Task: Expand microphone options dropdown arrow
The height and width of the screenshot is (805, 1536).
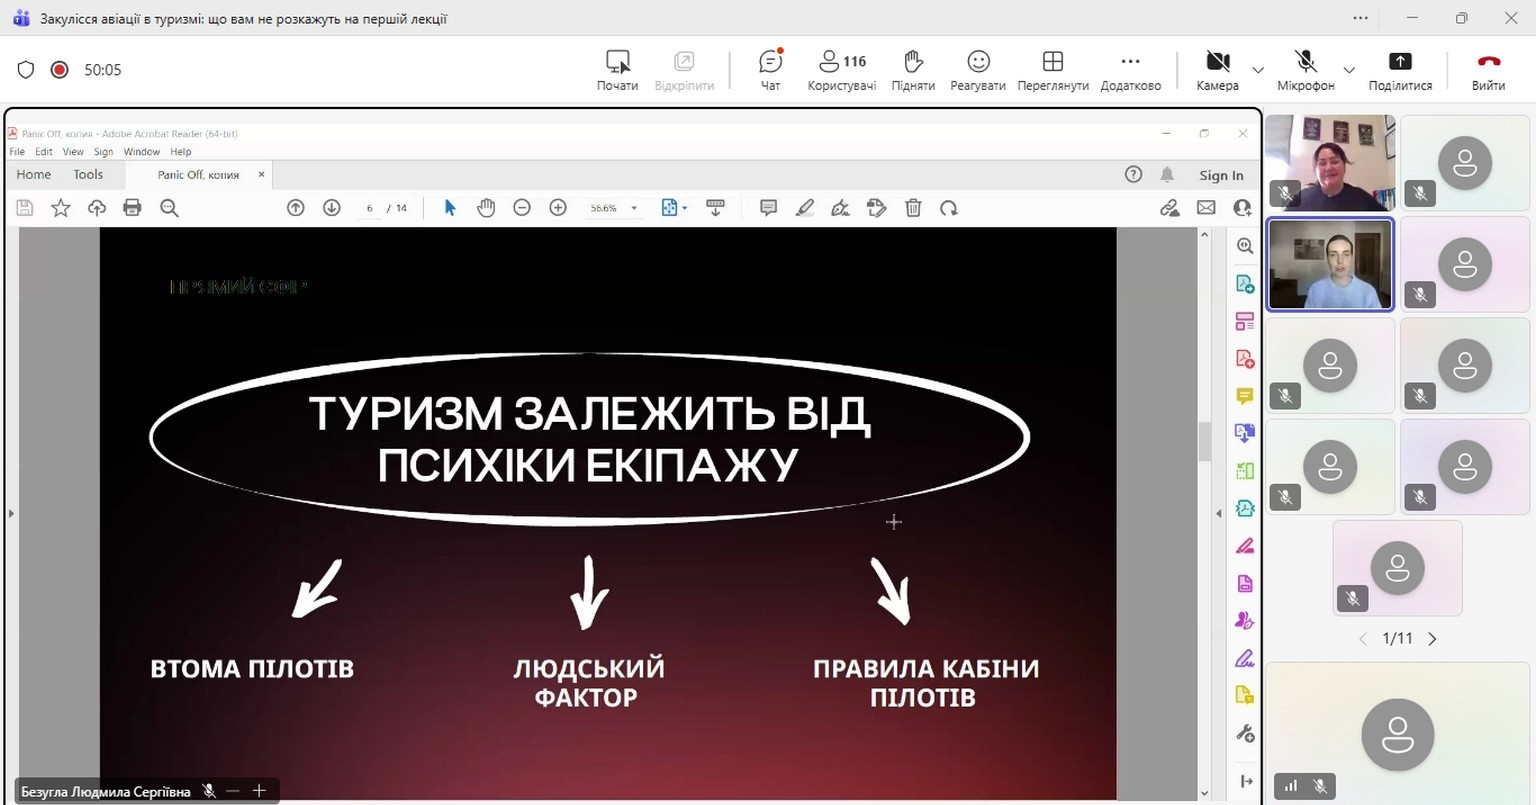Action: (1349, 70)
